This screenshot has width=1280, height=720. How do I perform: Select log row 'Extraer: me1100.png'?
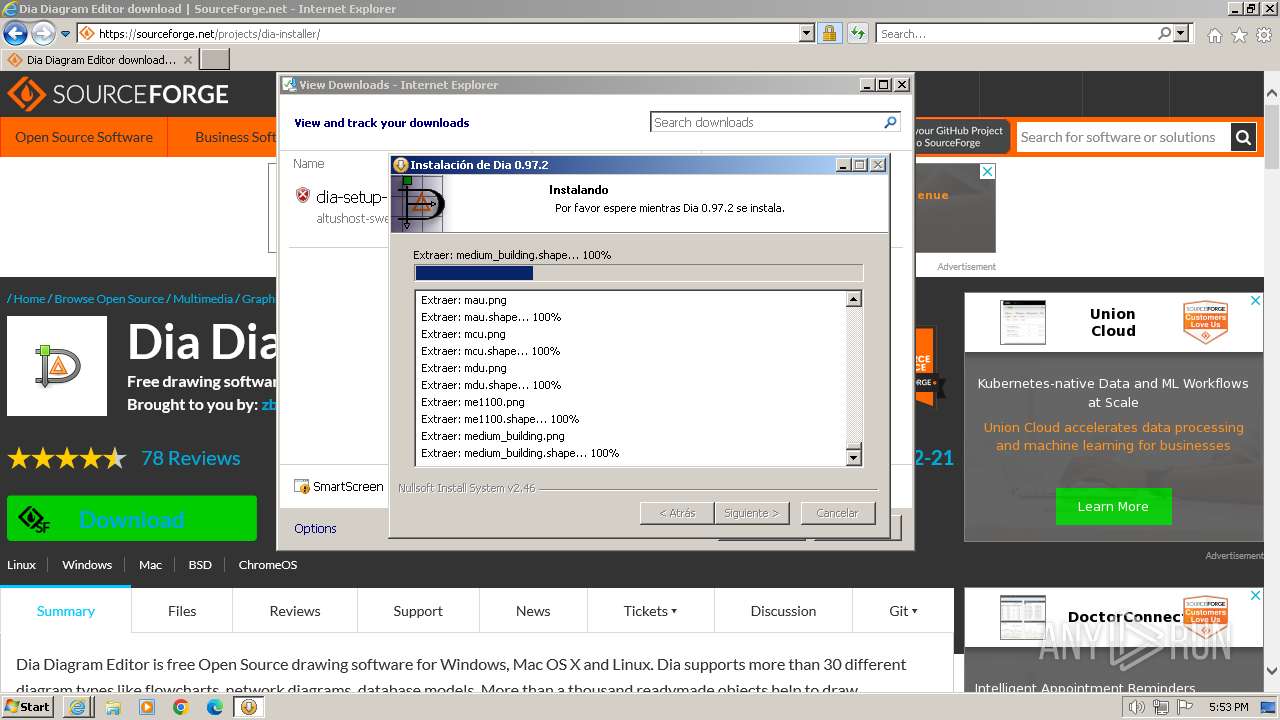pyautogui.click(x=473, y=402)
